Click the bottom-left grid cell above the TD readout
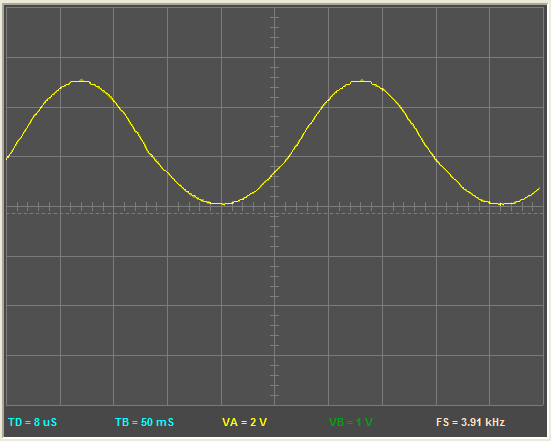Viewport: 551px width, 441px height. coord(34,381)
